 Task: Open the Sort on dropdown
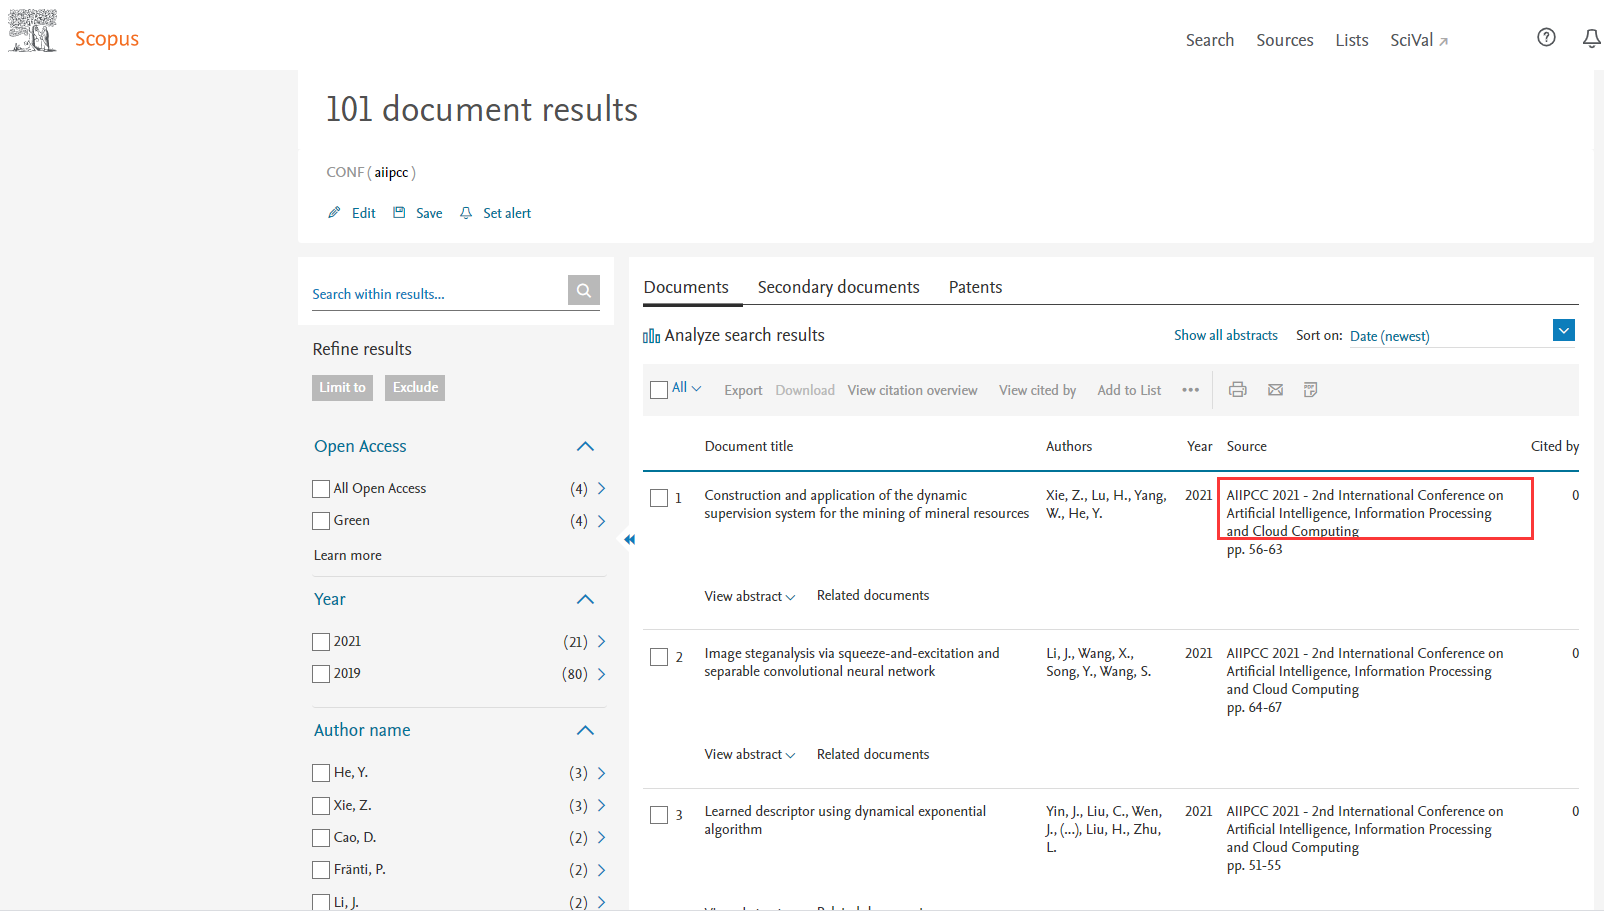[x=1563, y=331]
